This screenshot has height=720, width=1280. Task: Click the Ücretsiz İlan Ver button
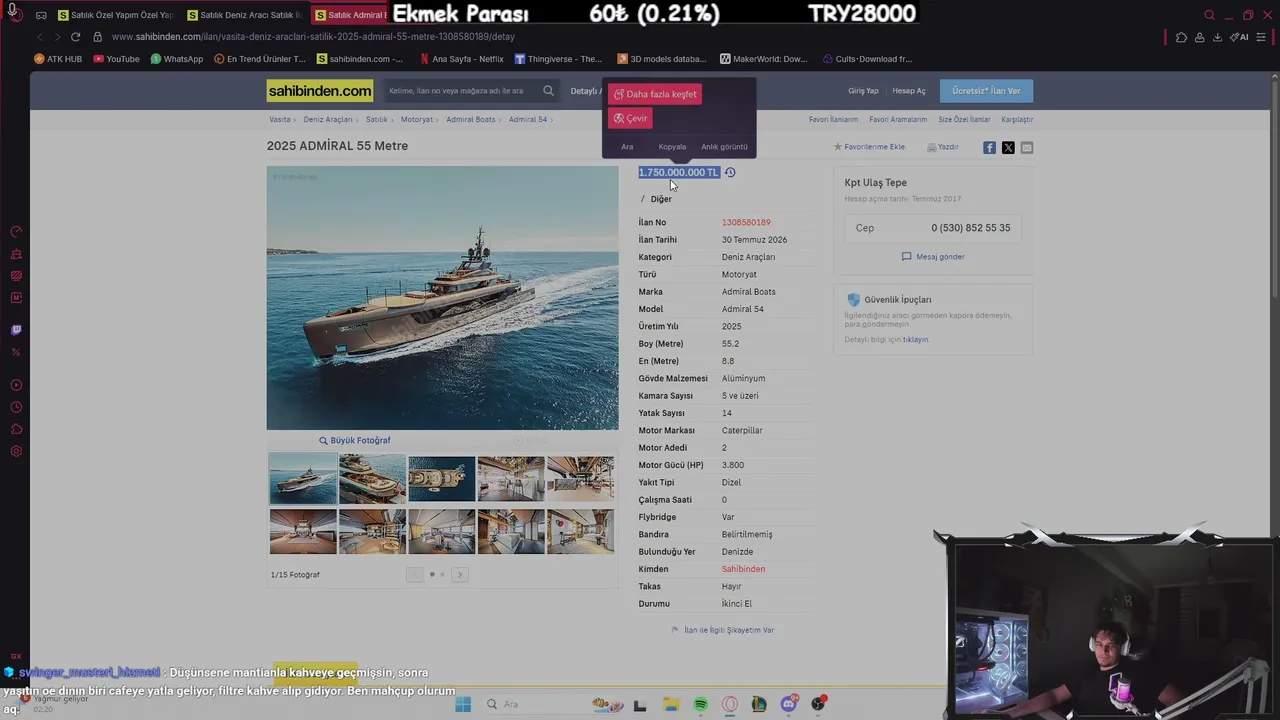click(x=986, y=91)
